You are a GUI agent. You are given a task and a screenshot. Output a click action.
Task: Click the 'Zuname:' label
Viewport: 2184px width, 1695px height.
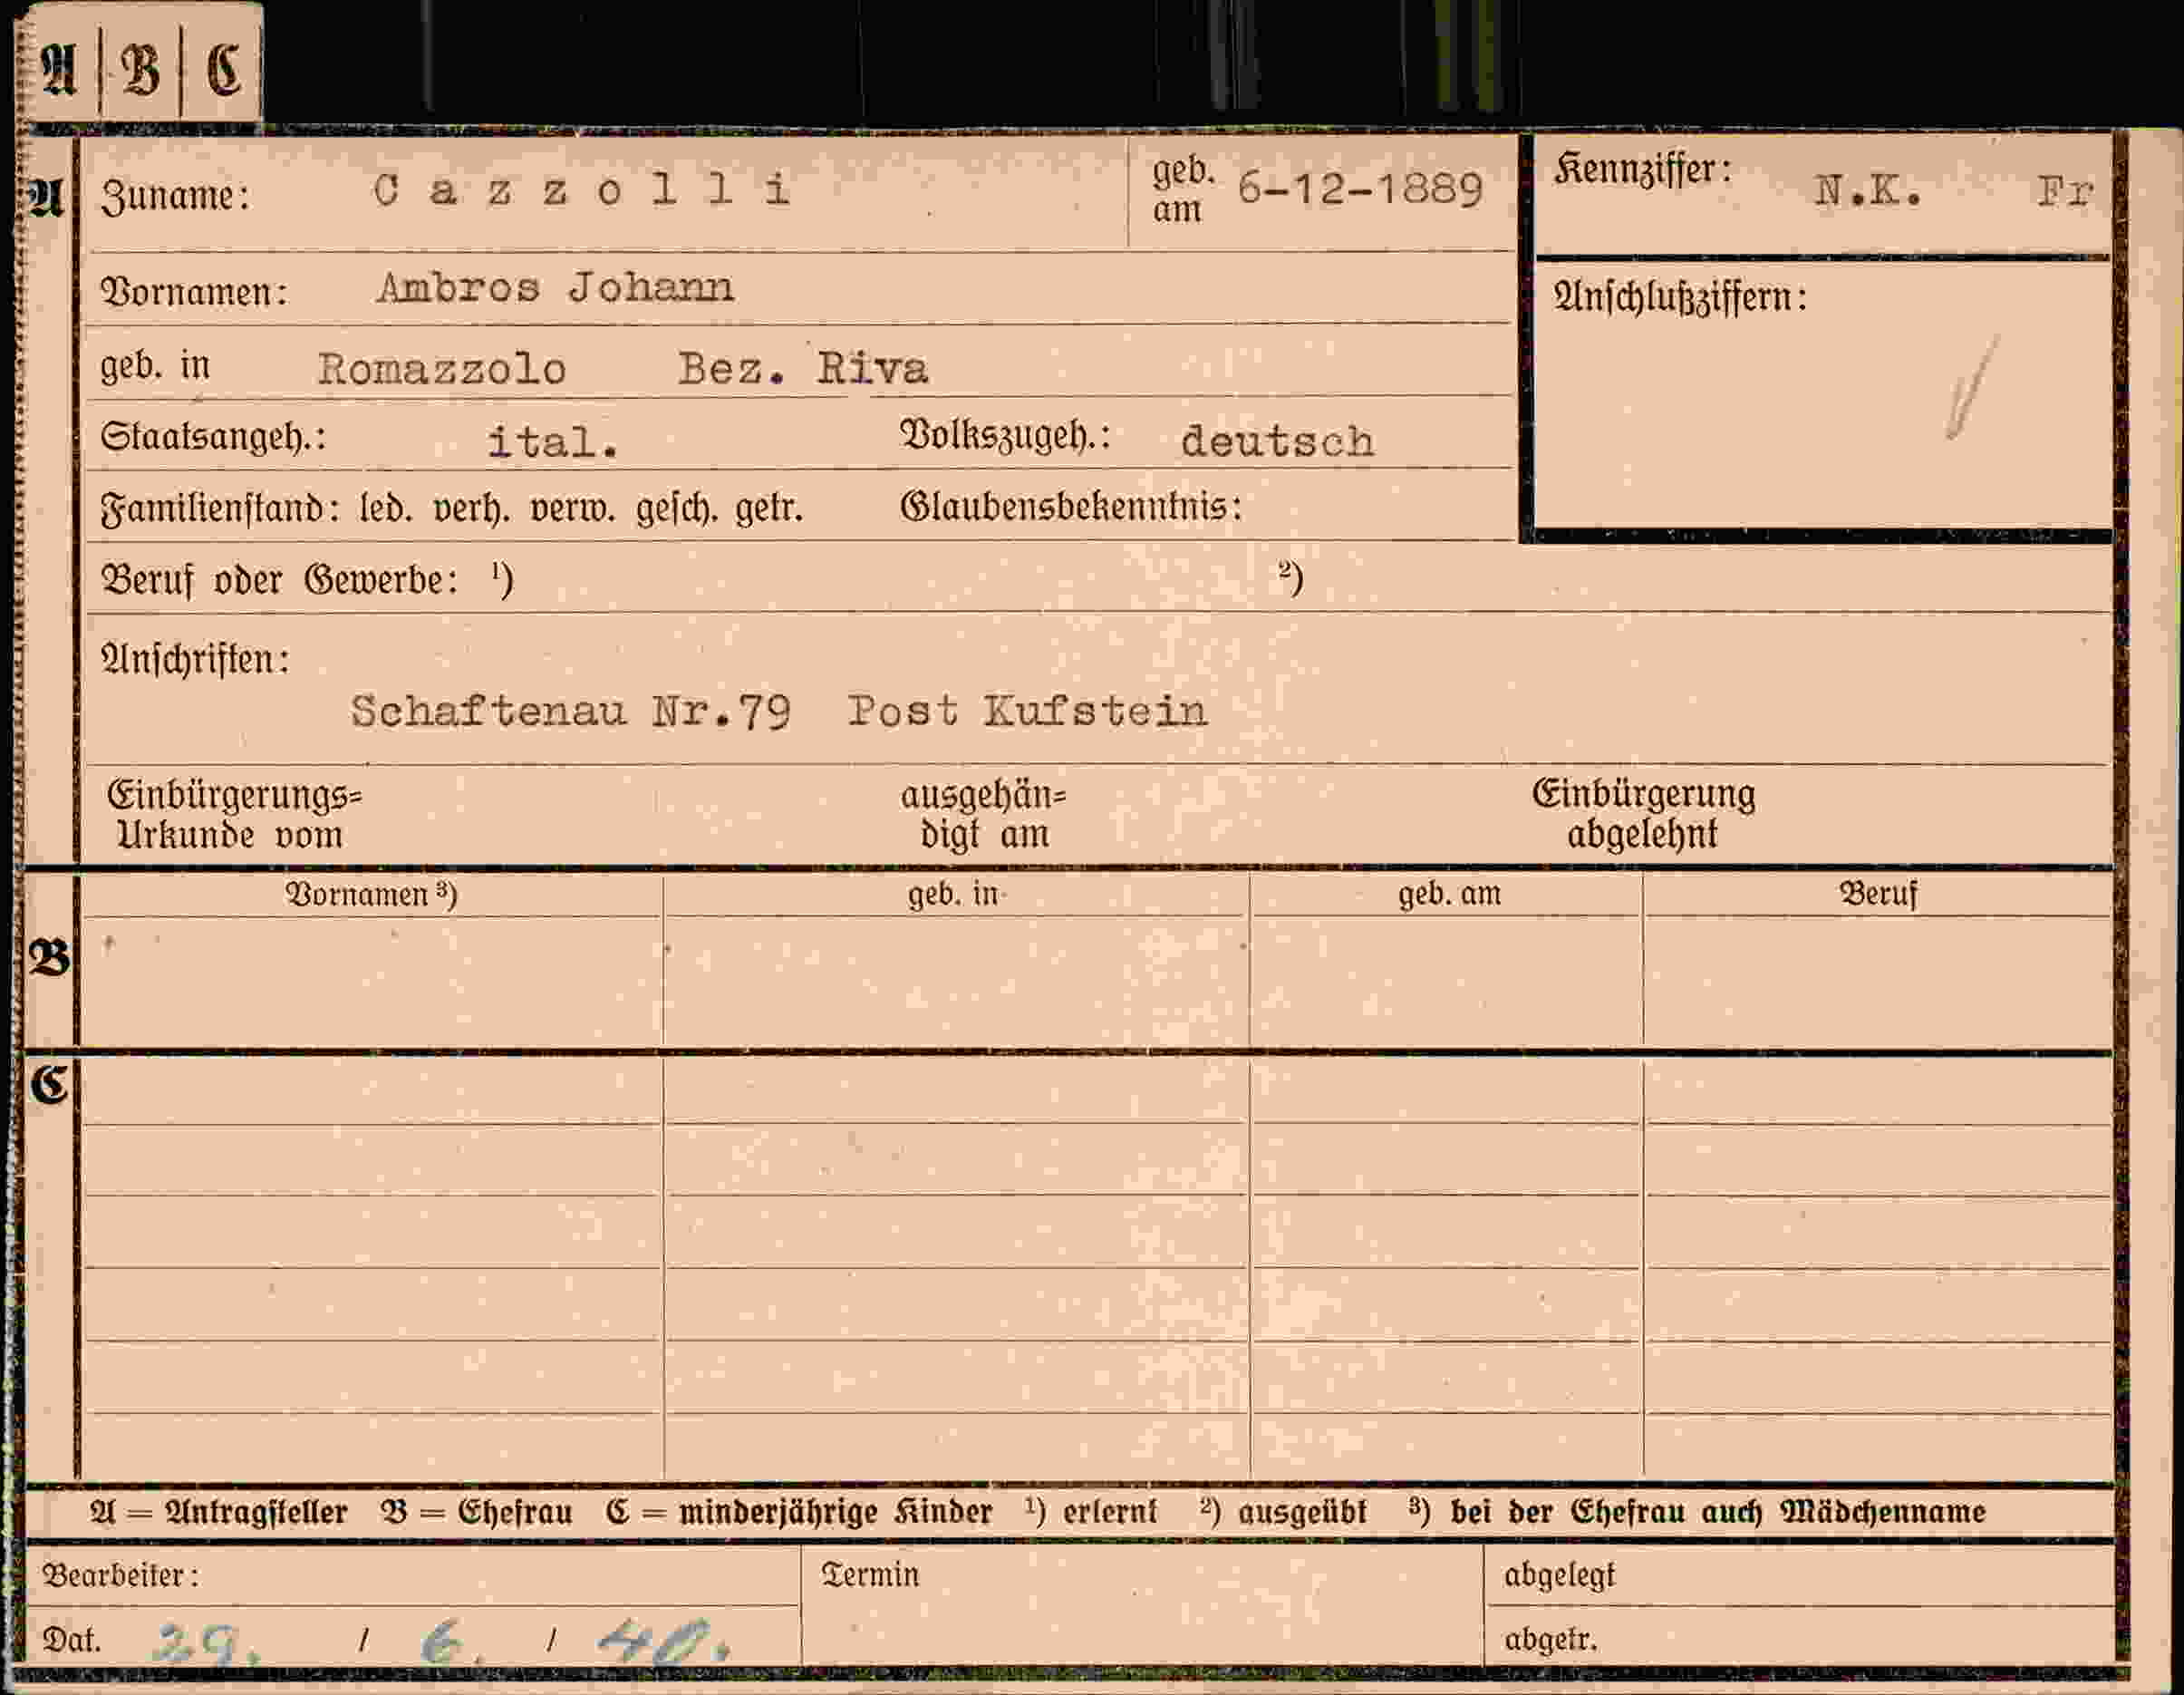[x=175, y=195]
